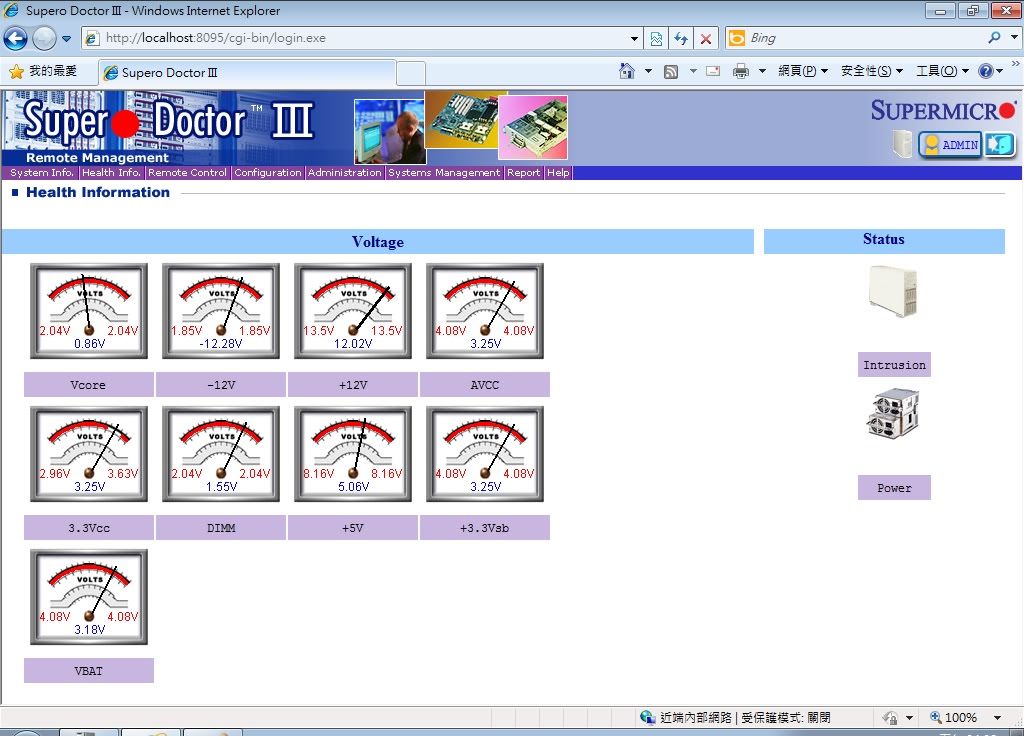Expand the zoom level dropdown arrow

point(997,718)
